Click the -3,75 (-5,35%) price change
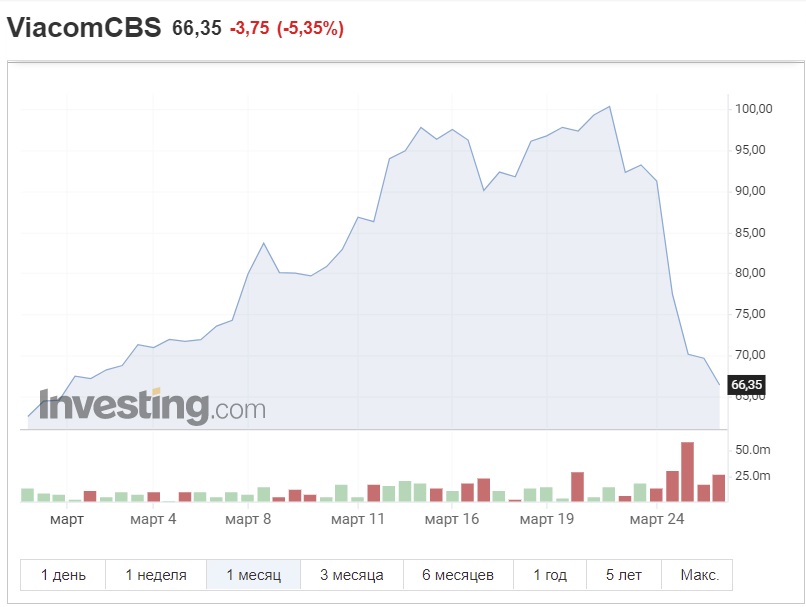The image size is (806, 607). [x=286, y=28]
